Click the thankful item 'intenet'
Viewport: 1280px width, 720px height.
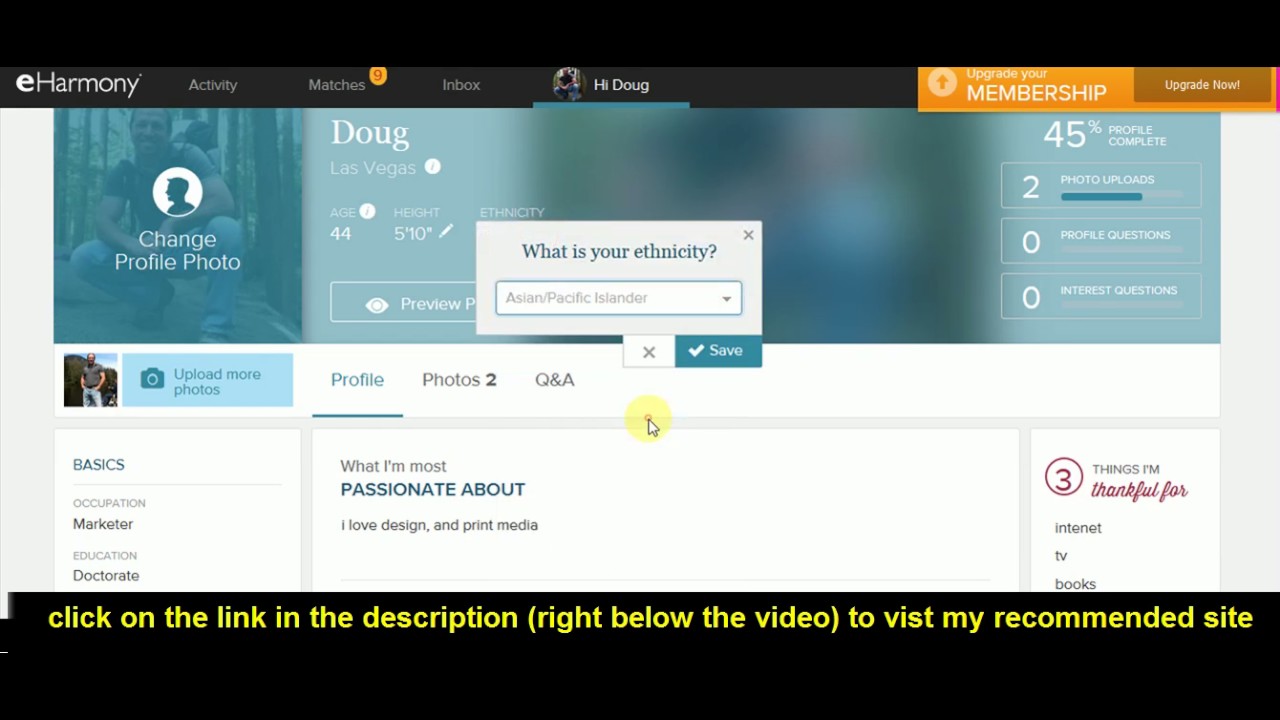coord(1078,528)
